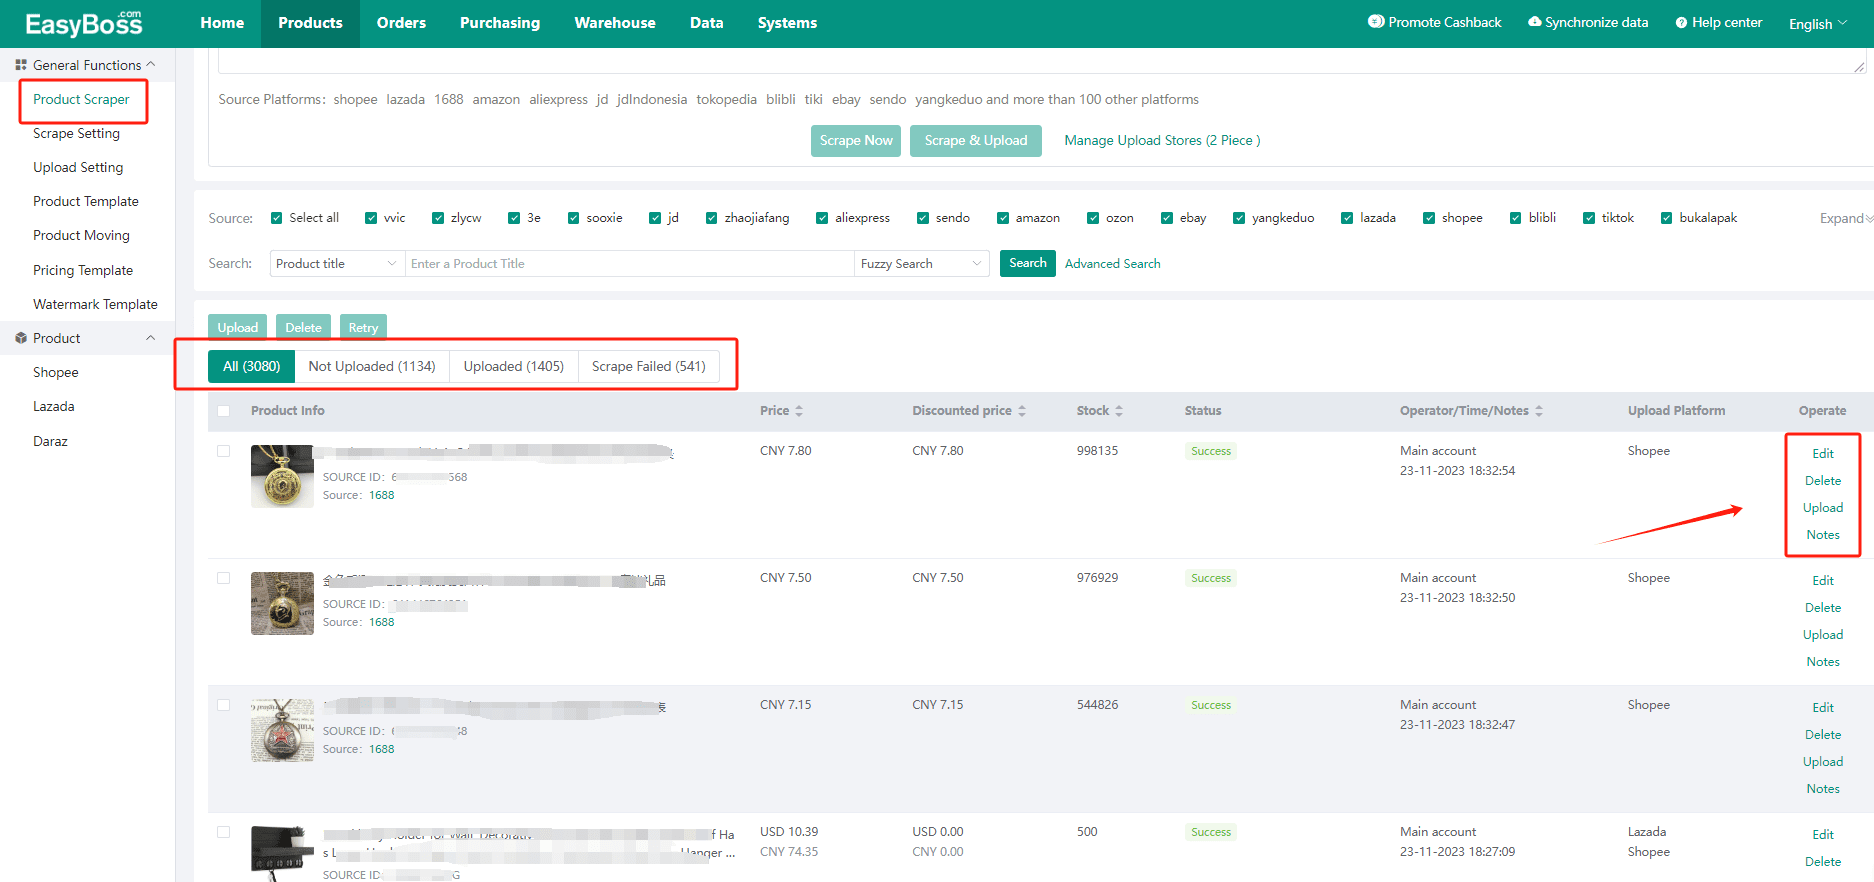Click the green Search button
The height and width of the screenshot is (882, 1874).
click(x=1028, y=263)
